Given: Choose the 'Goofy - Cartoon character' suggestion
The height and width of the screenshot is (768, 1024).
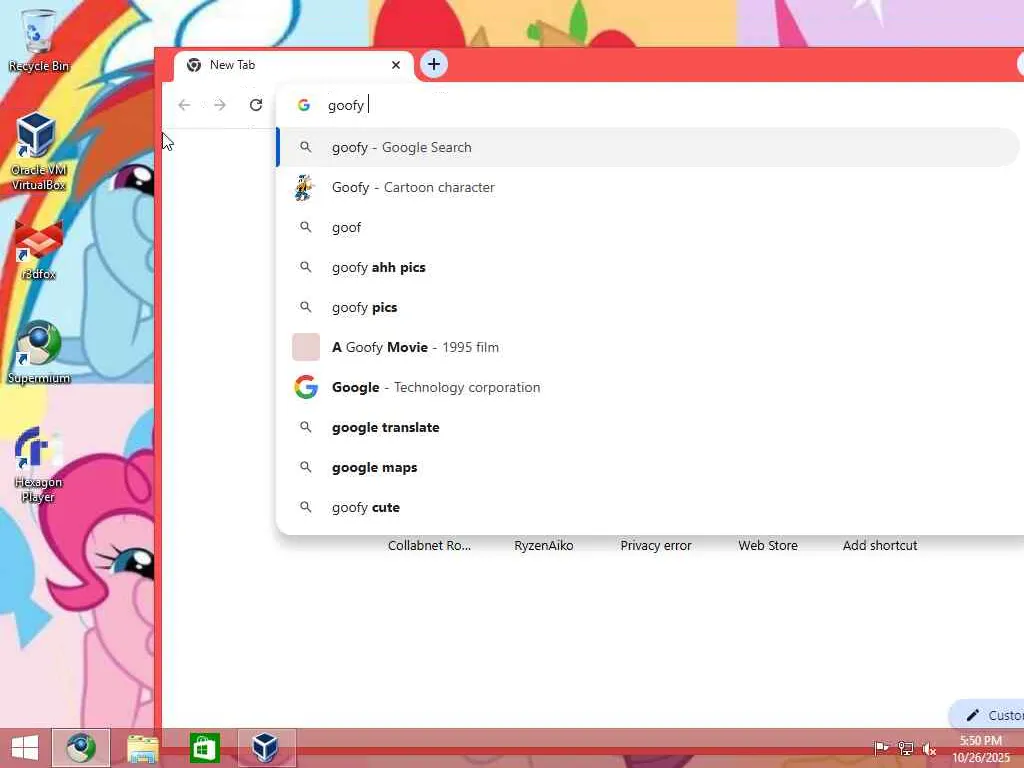Looking at the screenshot, I should (648, 187).
